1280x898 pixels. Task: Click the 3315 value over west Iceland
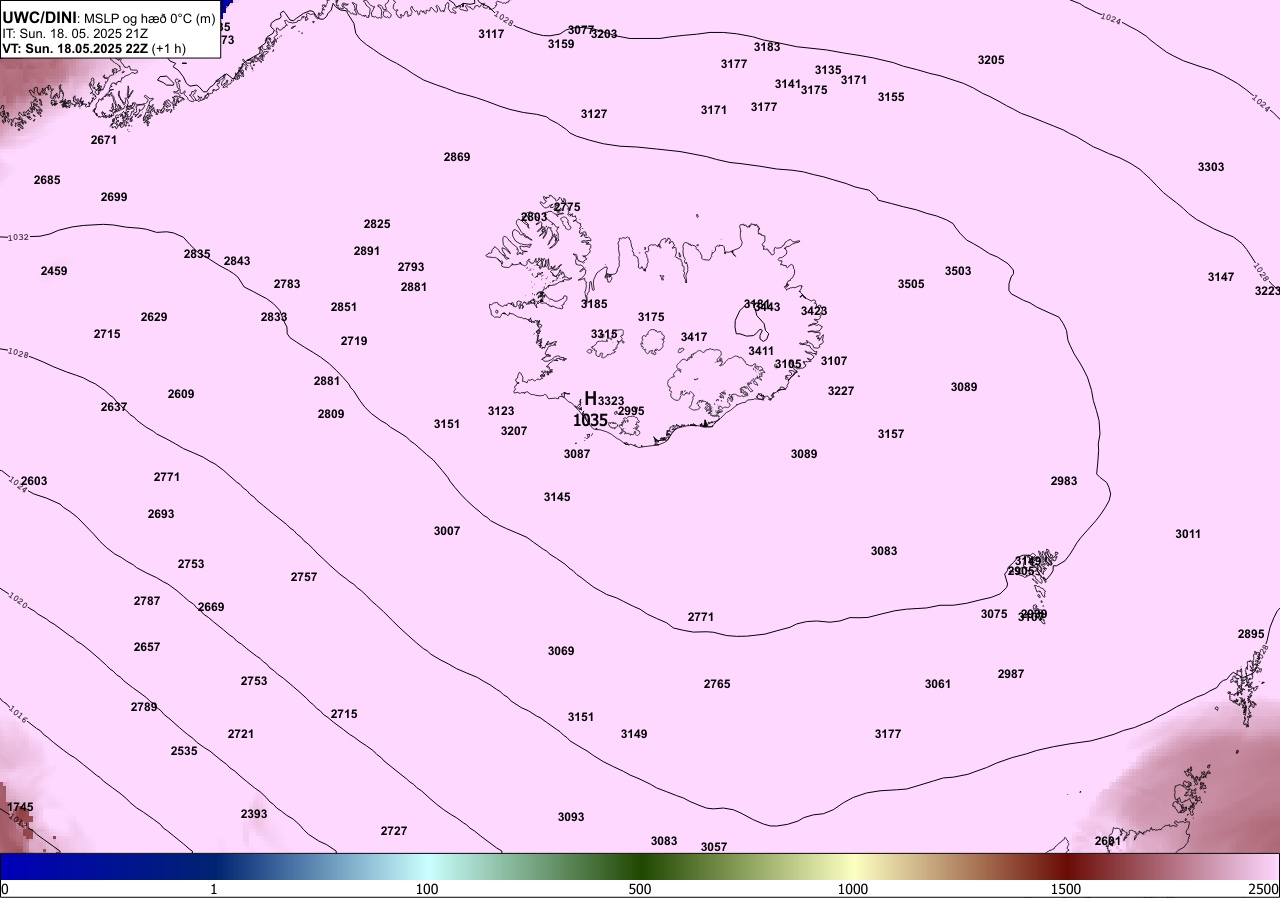click(x=604, y=334)
